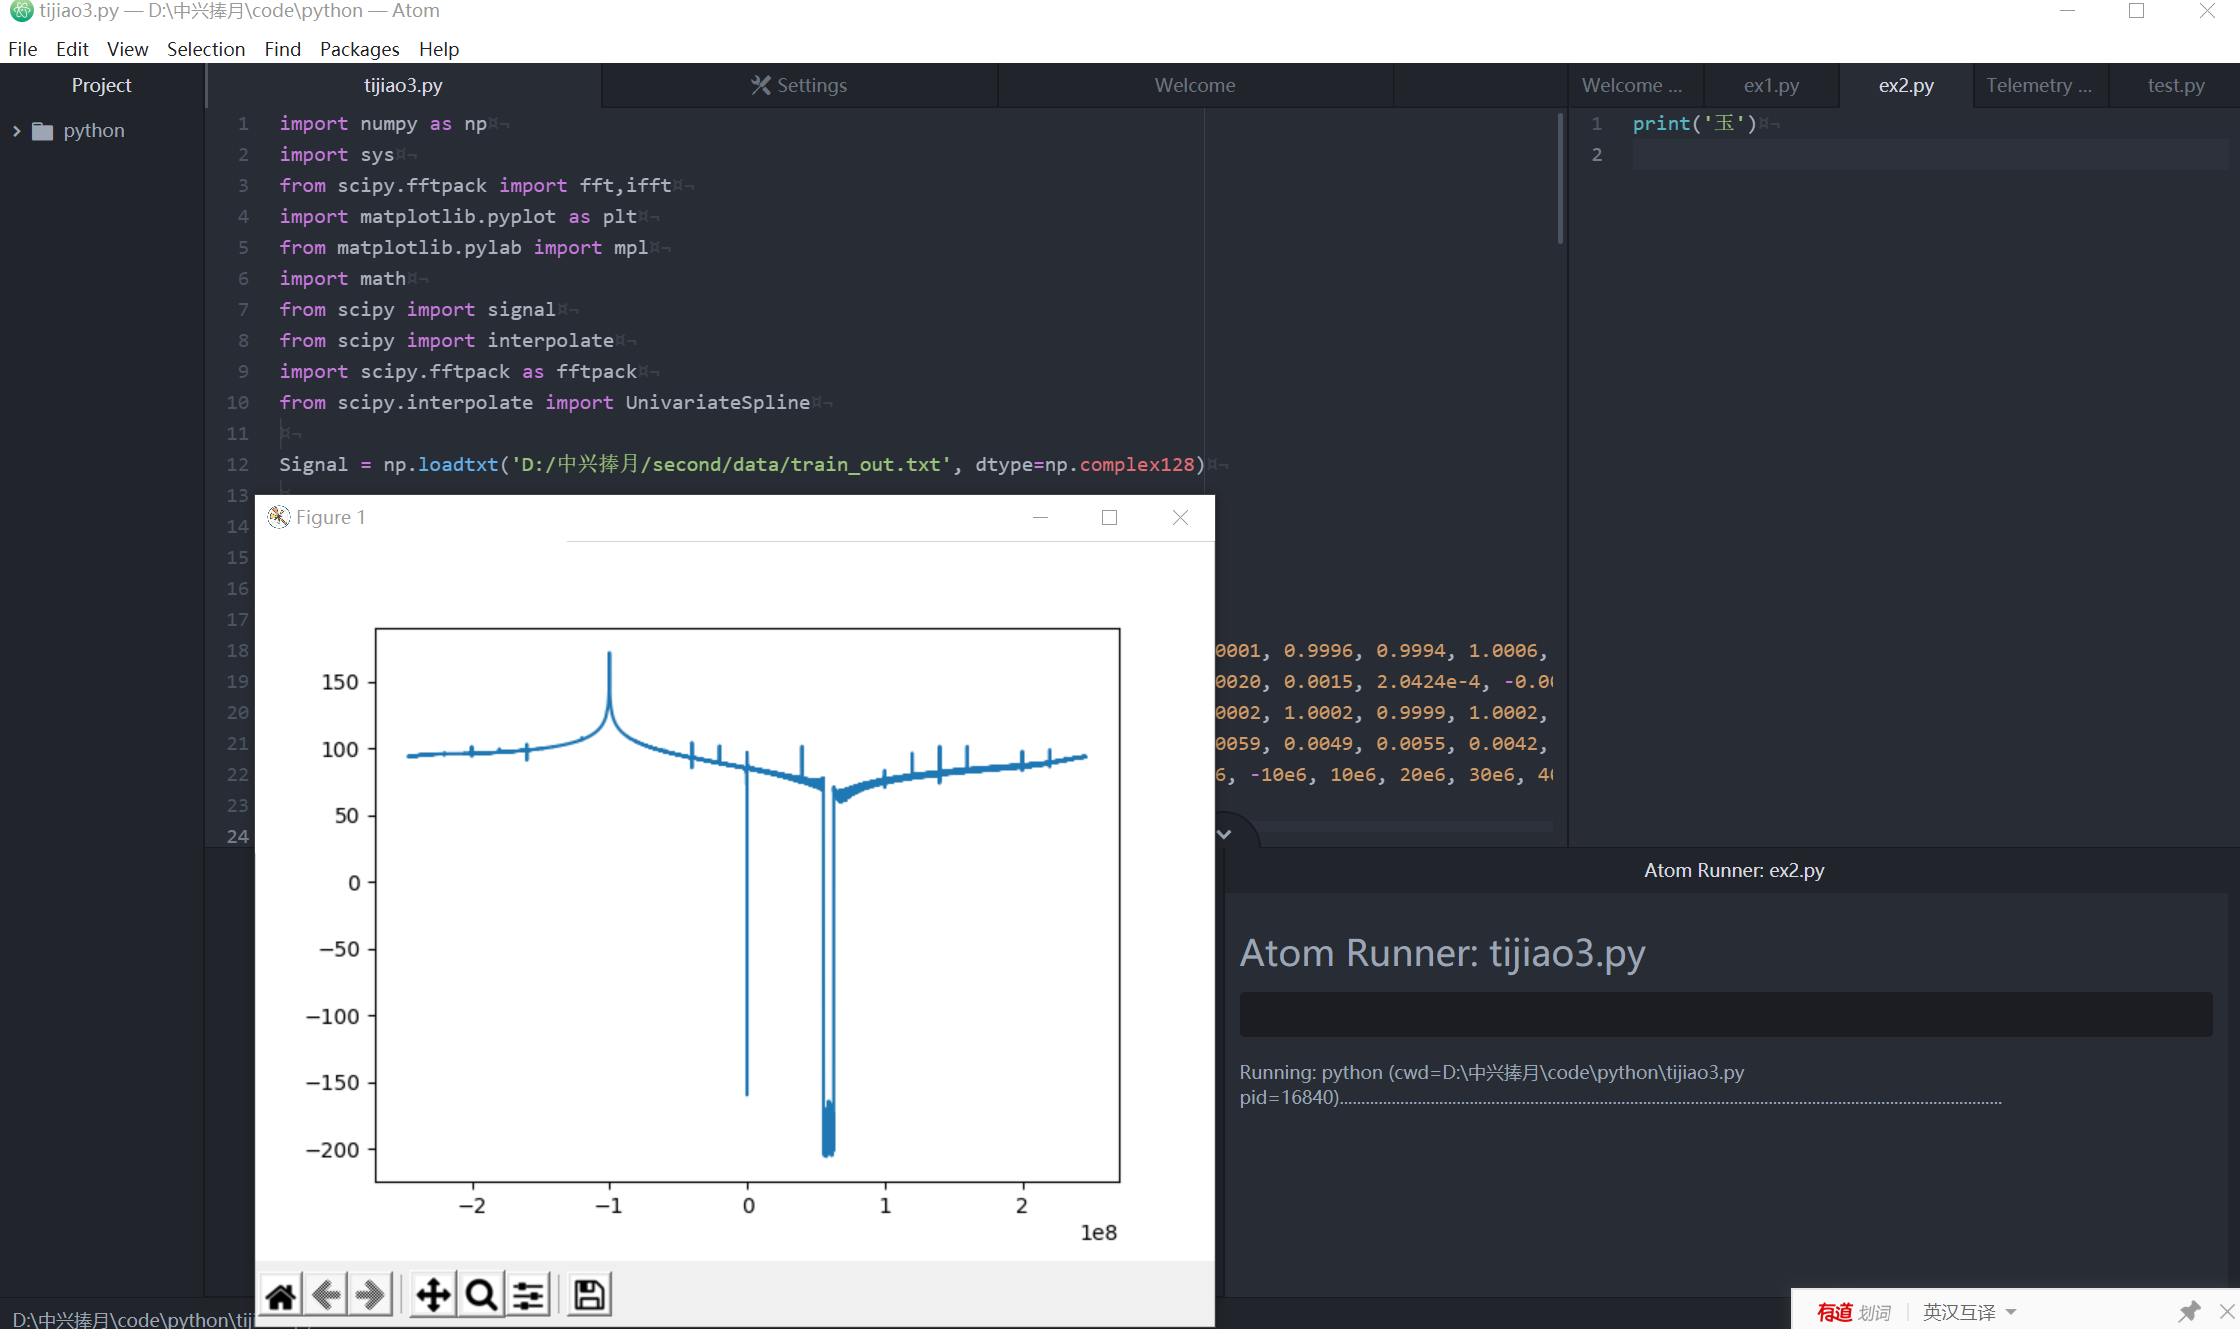Reset plot view with Home icon
The height and width of the screenshot is (1329, 2240).
[281, 1296]
